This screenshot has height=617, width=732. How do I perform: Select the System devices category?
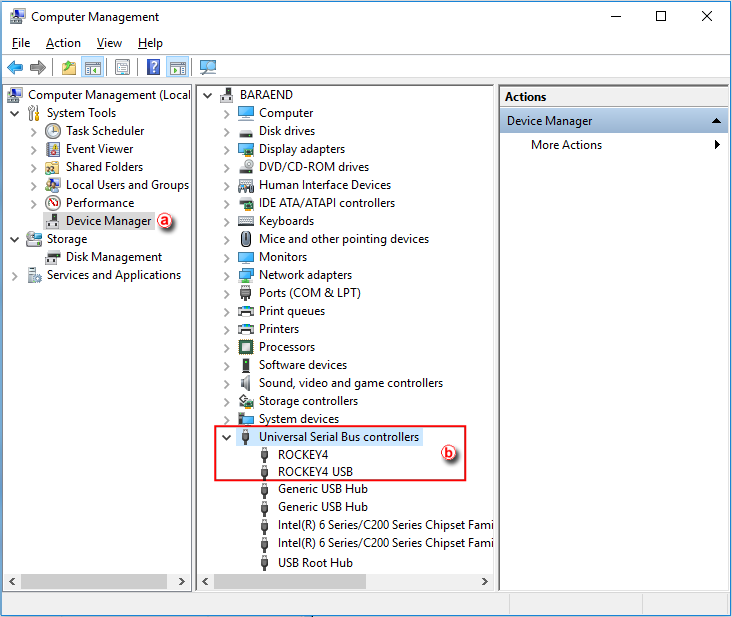(299, 419)
